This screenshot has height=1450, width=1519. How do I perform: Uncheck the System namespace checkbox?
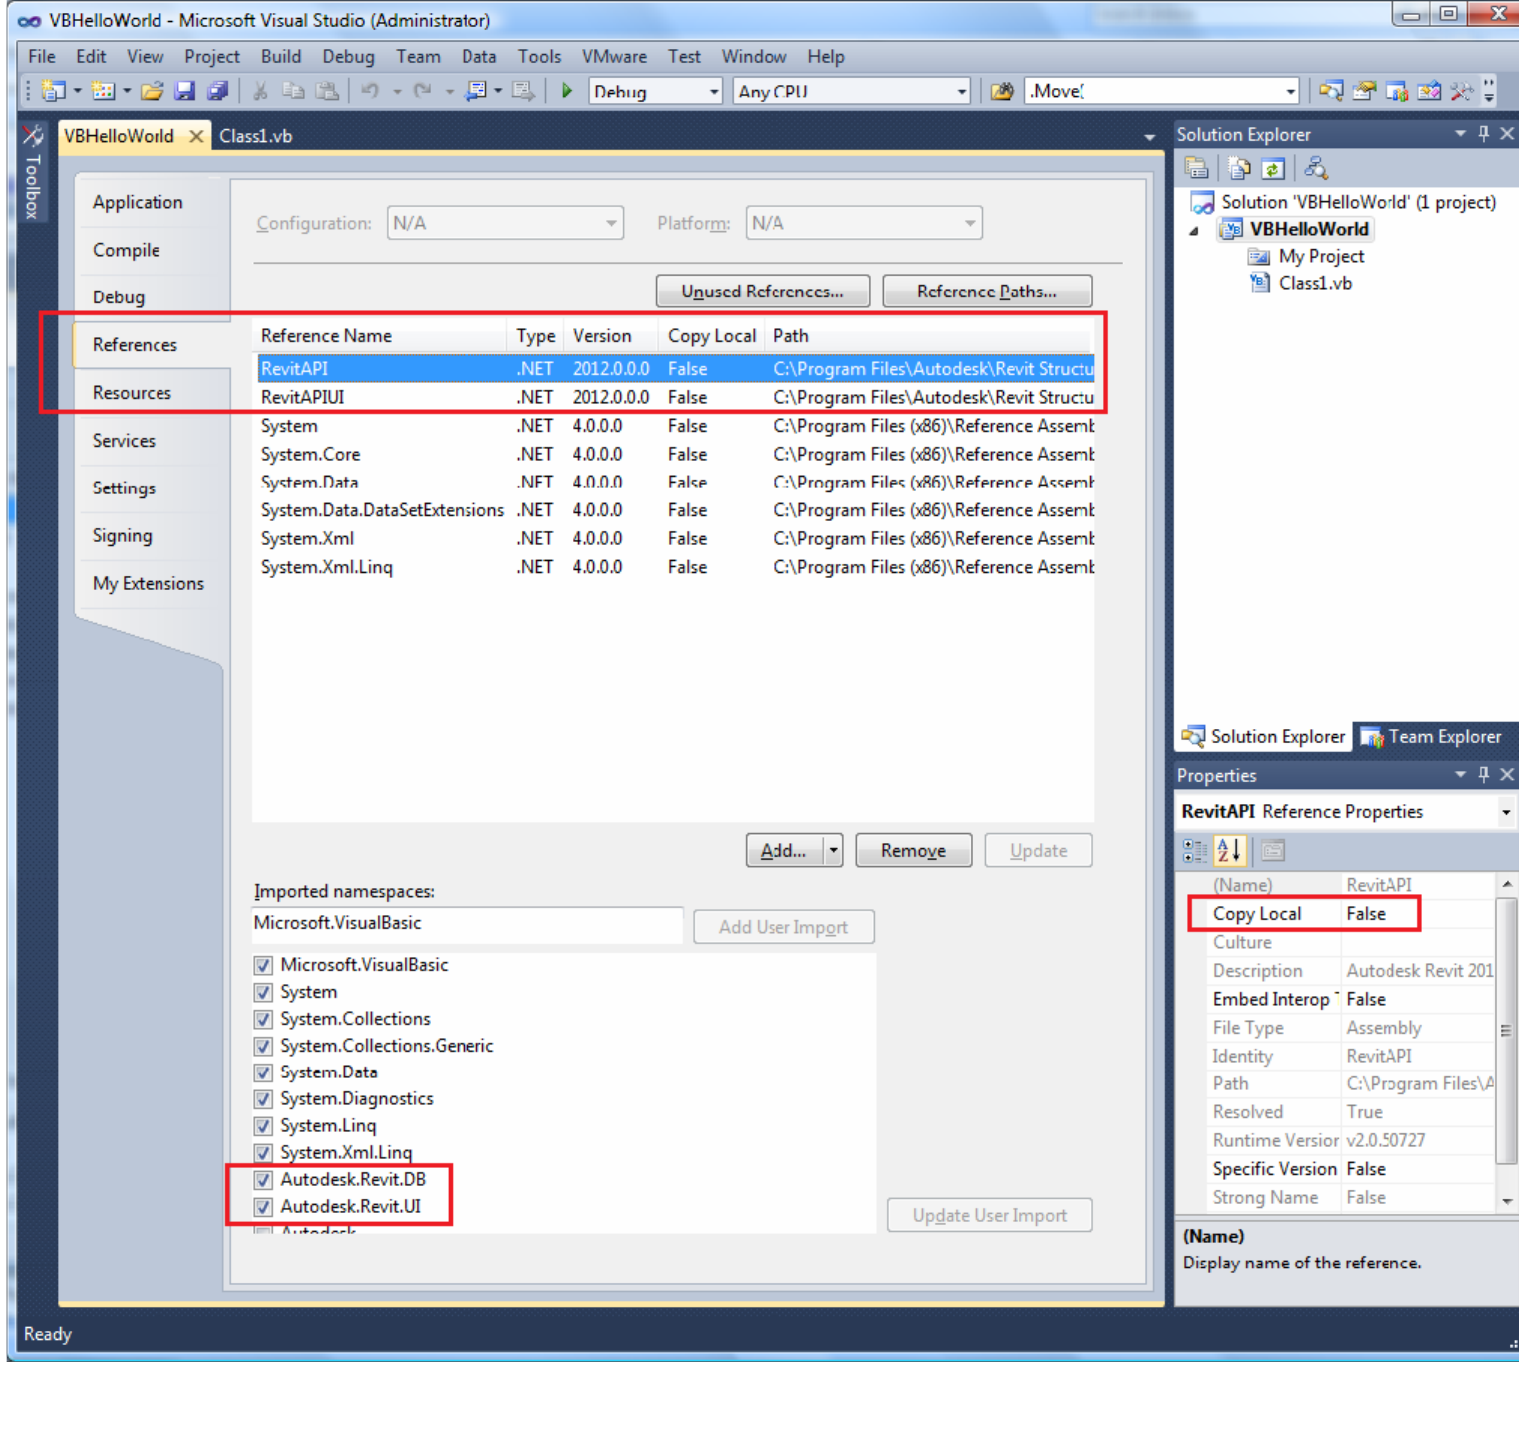[x=263, y=992]
